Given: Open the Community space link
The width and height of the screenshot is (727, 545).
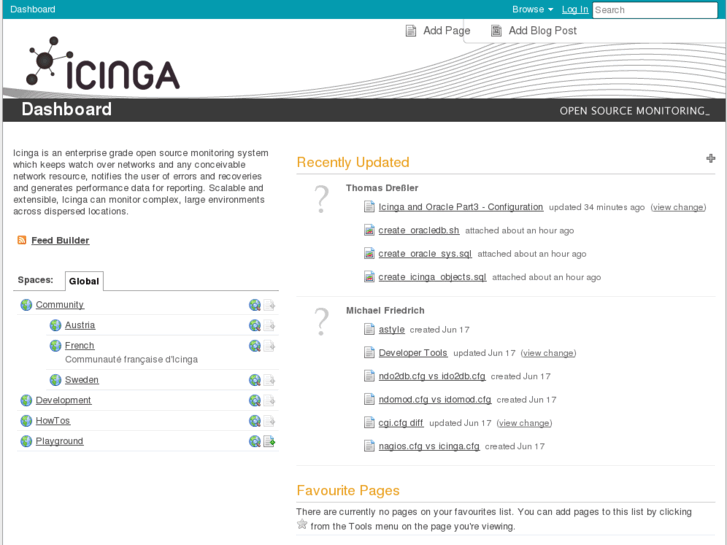Looking at the screenshot, I should [60, 305].
